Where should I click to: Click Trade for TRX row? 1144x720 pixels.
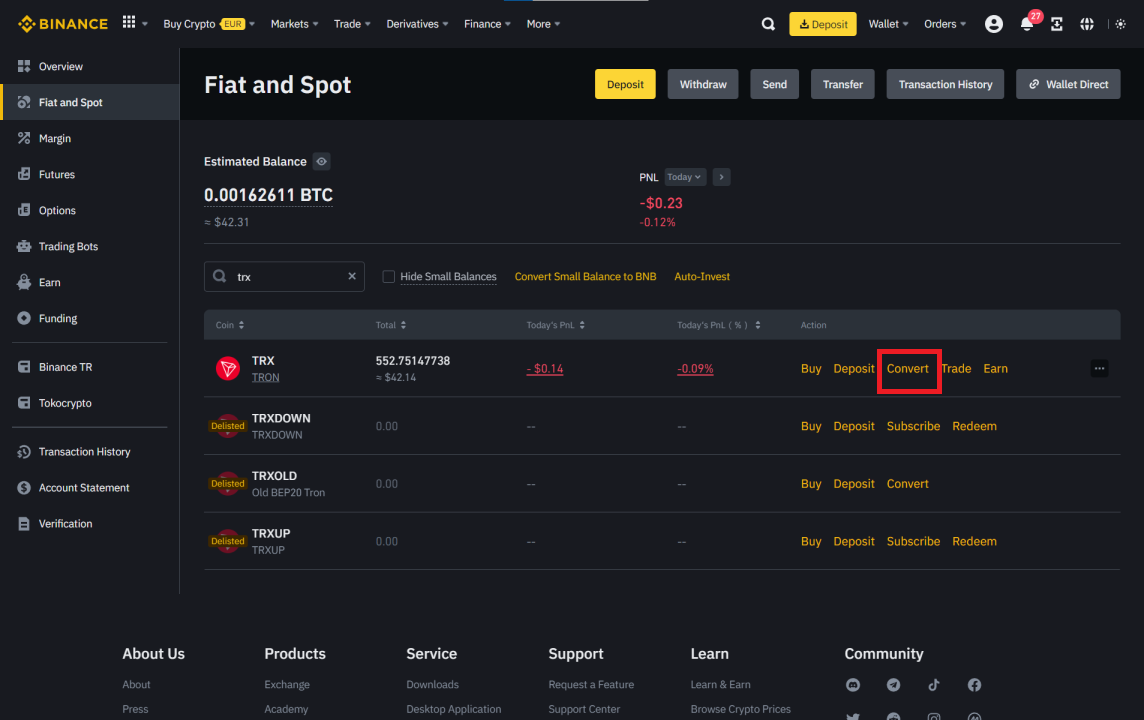pyautogui.click(x=956, y=368)
